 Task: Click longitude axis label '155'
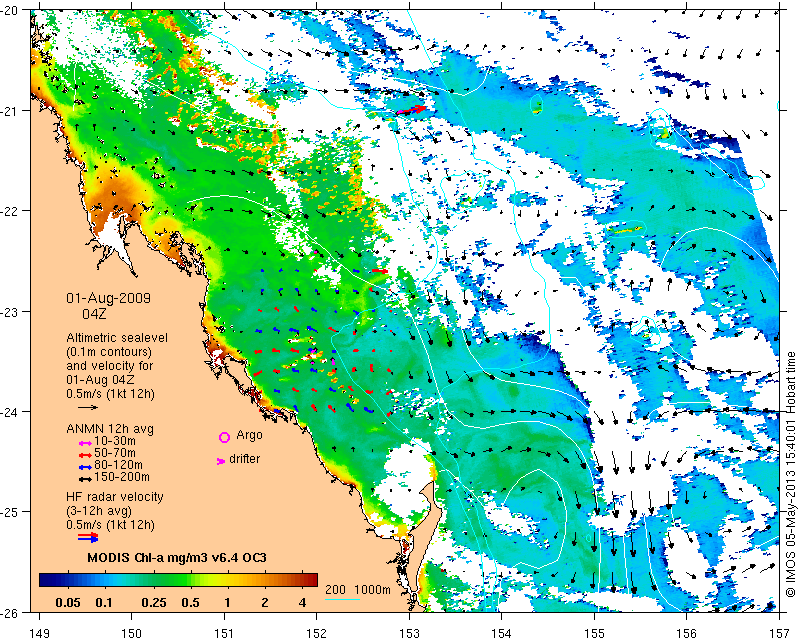[594, 633]
